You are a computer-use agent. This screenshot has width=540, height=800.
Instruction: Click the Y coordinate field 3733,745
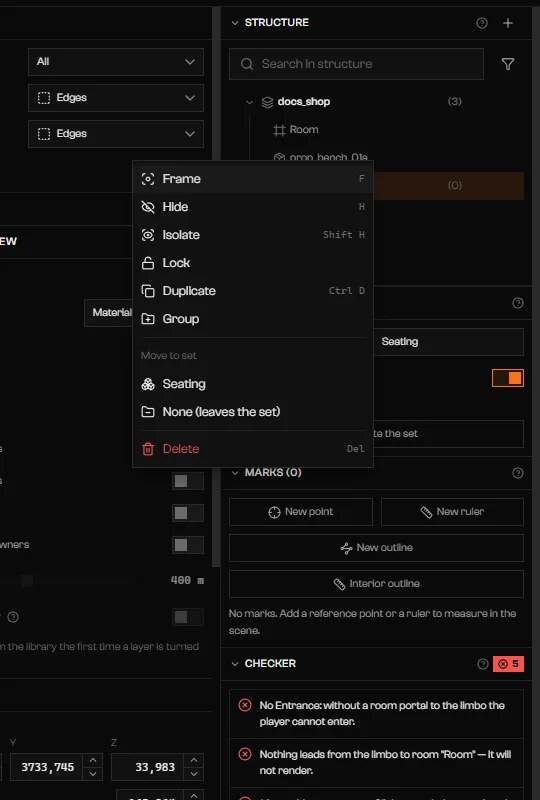click(x=47, y=767)
